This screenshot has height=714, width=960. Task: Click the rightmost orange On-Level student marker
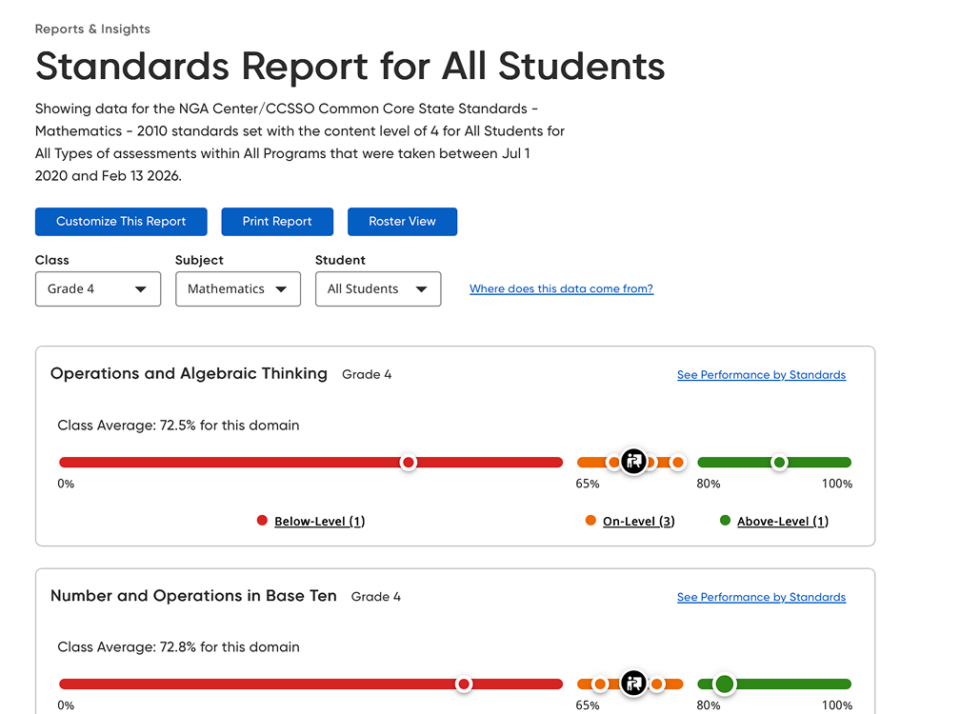click(x=678, y=462)
